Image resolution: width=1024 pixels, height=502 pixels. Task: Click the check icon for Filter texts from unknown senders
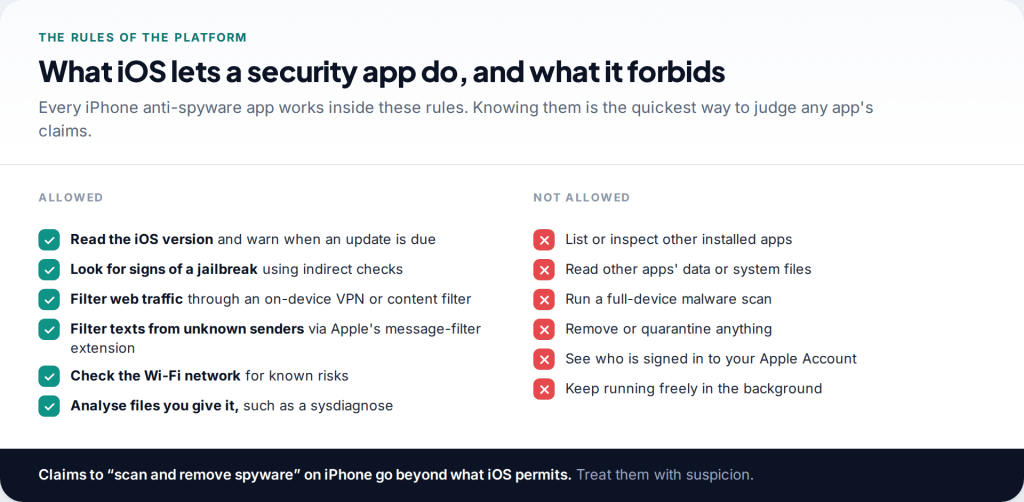coord(49,330)
